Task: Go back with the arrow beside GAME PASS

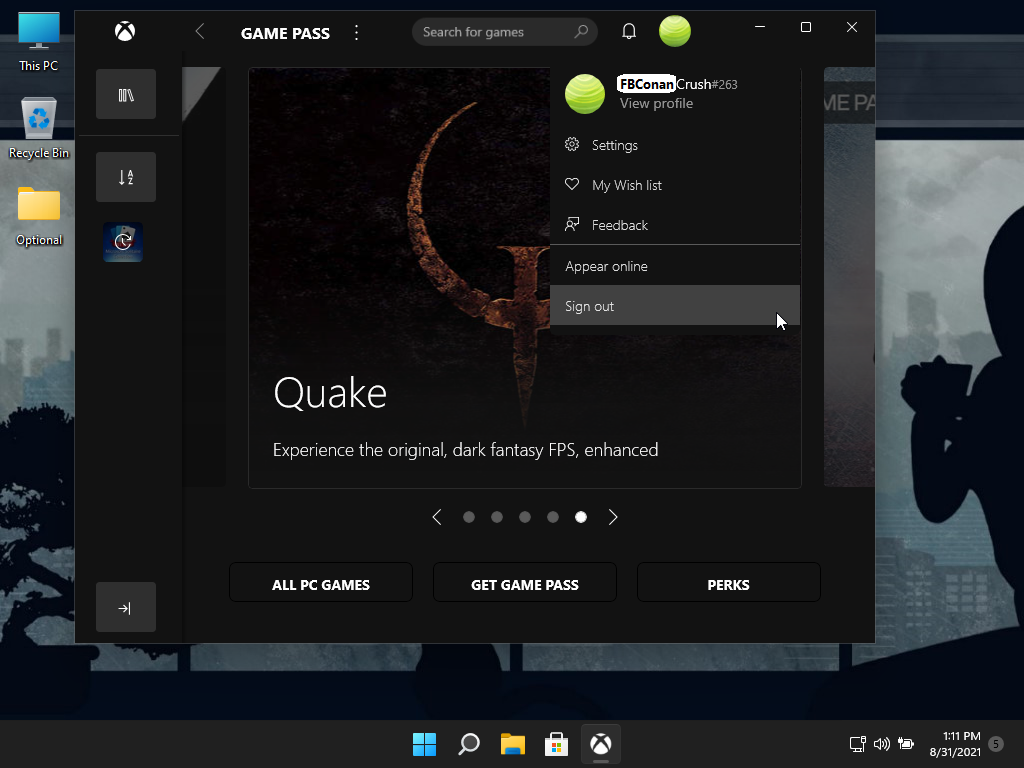Action: click(200, 31)
